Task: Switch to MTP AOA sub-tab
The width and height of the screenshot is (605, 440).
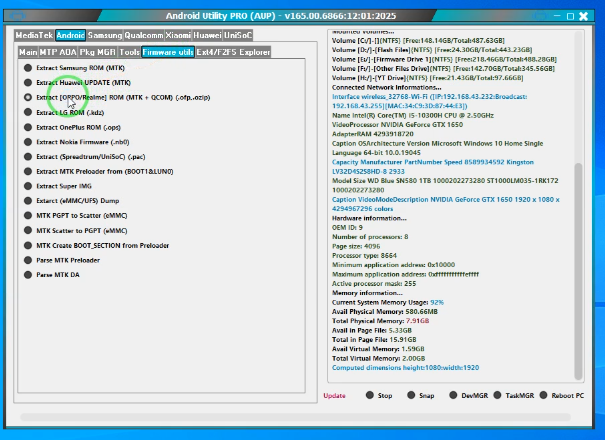Action: pos(58,52)
